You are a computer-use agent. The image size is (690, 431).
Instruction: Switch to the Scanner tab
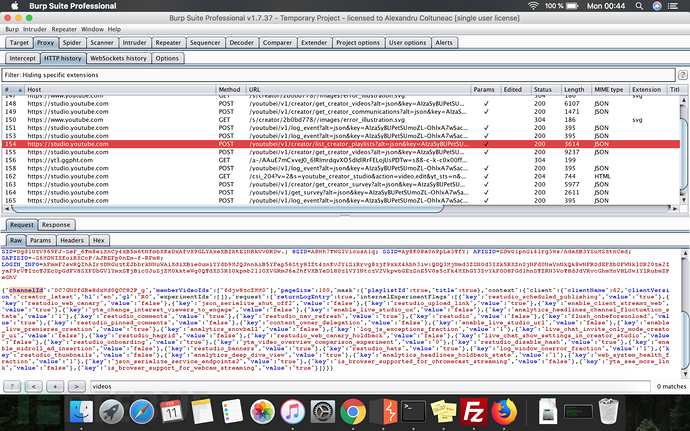102,43
